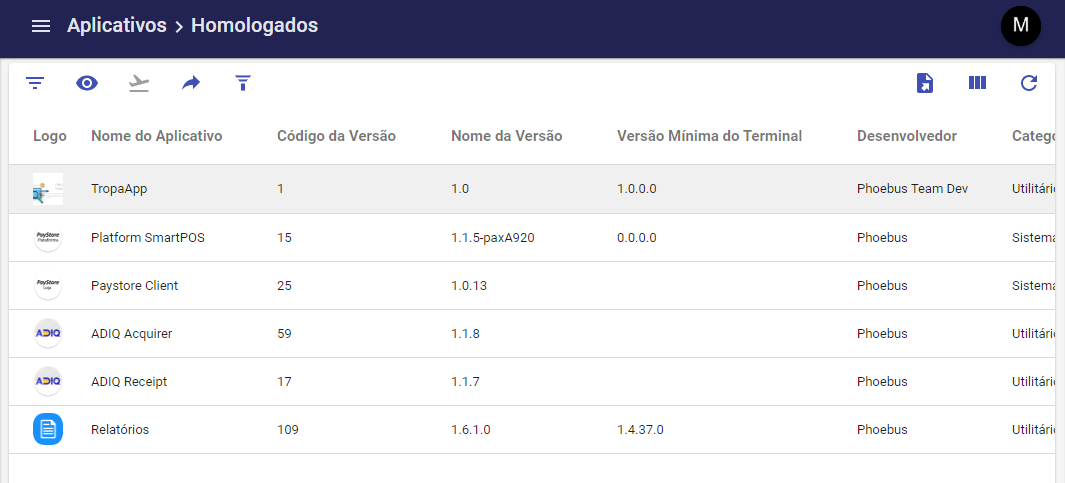Open the column chooser icon
1065x483 pixels.
coord(977,83)
